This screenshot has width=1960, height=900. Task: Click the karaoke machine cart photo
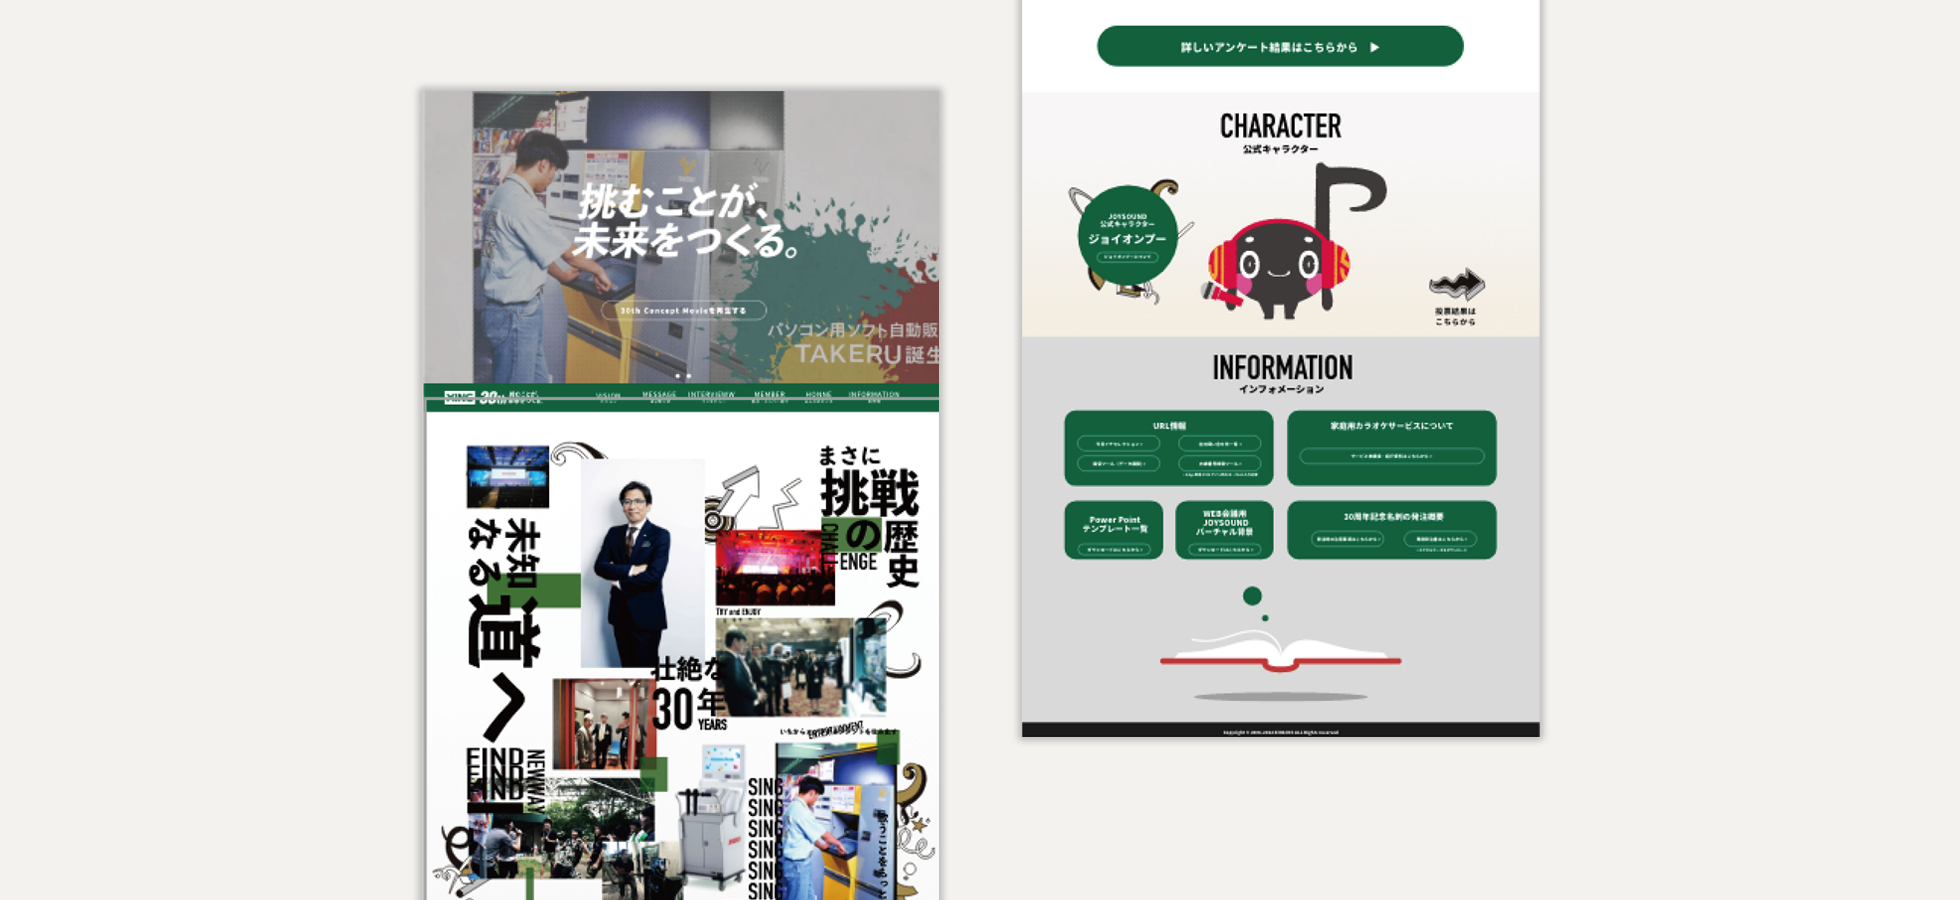point(712,818)
